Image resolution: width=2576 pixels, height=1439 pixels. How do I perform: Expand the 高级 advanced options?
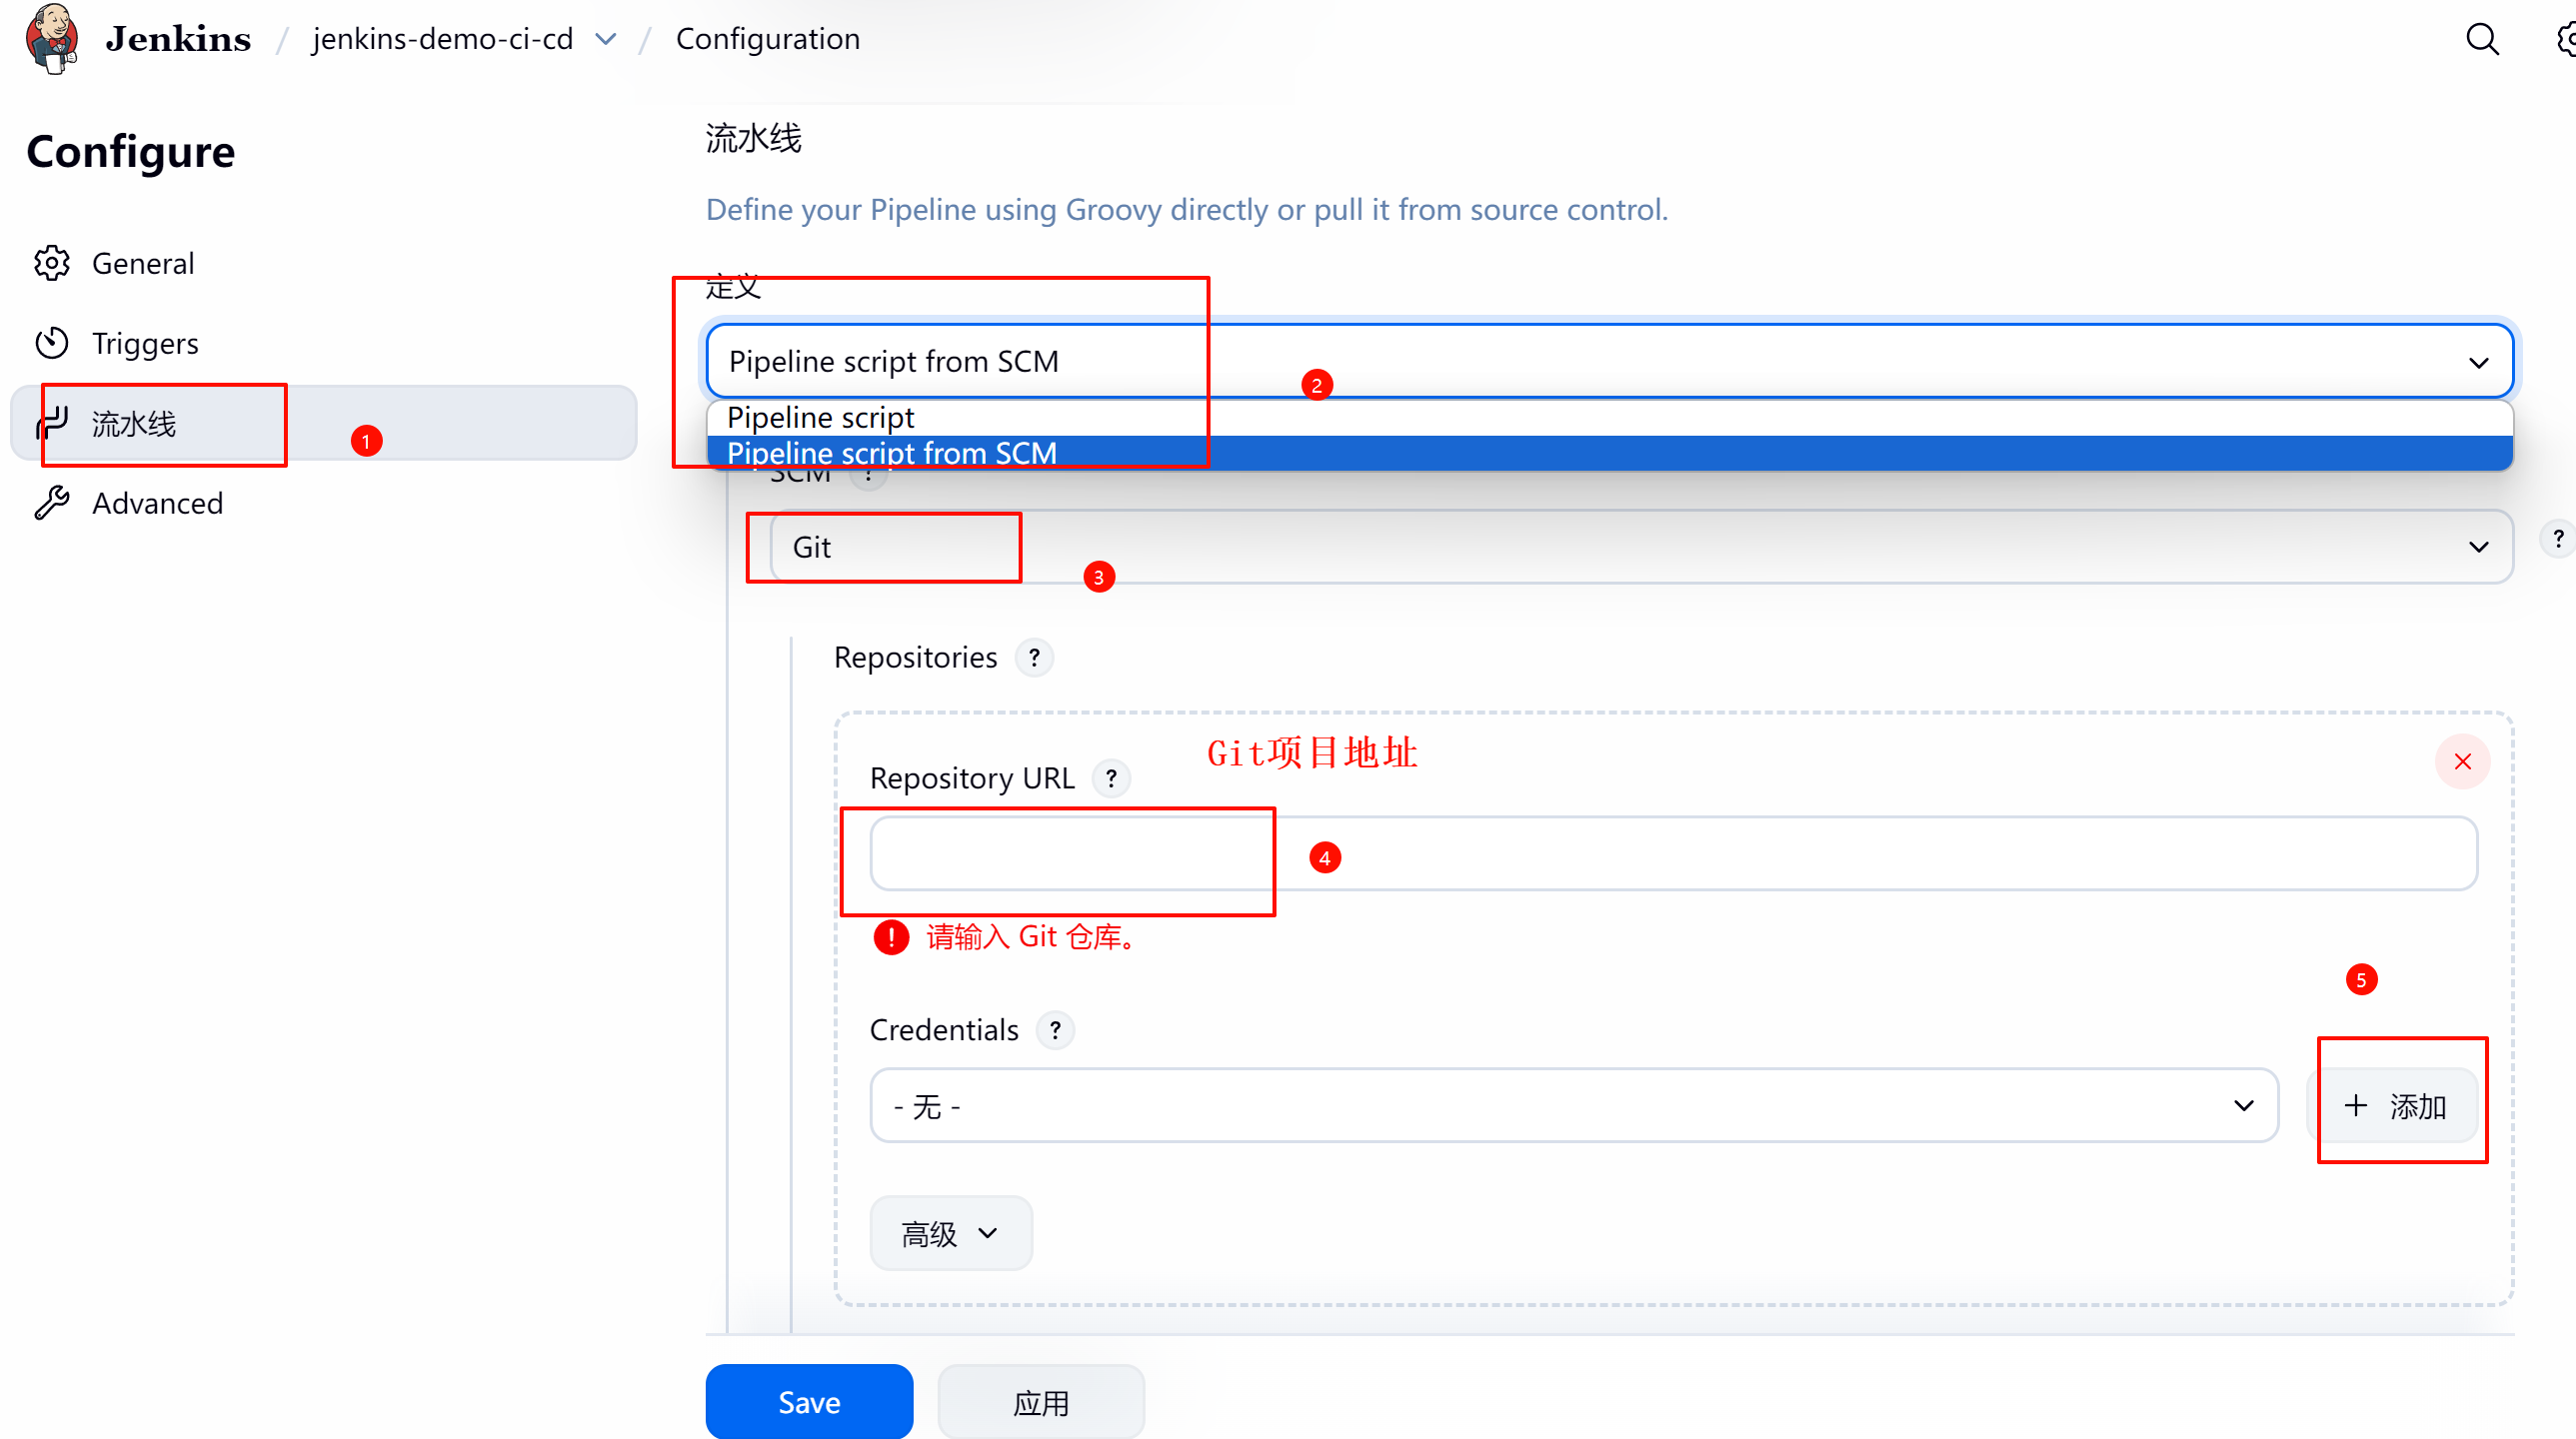pyautogui.click(x=950, y=1233)
